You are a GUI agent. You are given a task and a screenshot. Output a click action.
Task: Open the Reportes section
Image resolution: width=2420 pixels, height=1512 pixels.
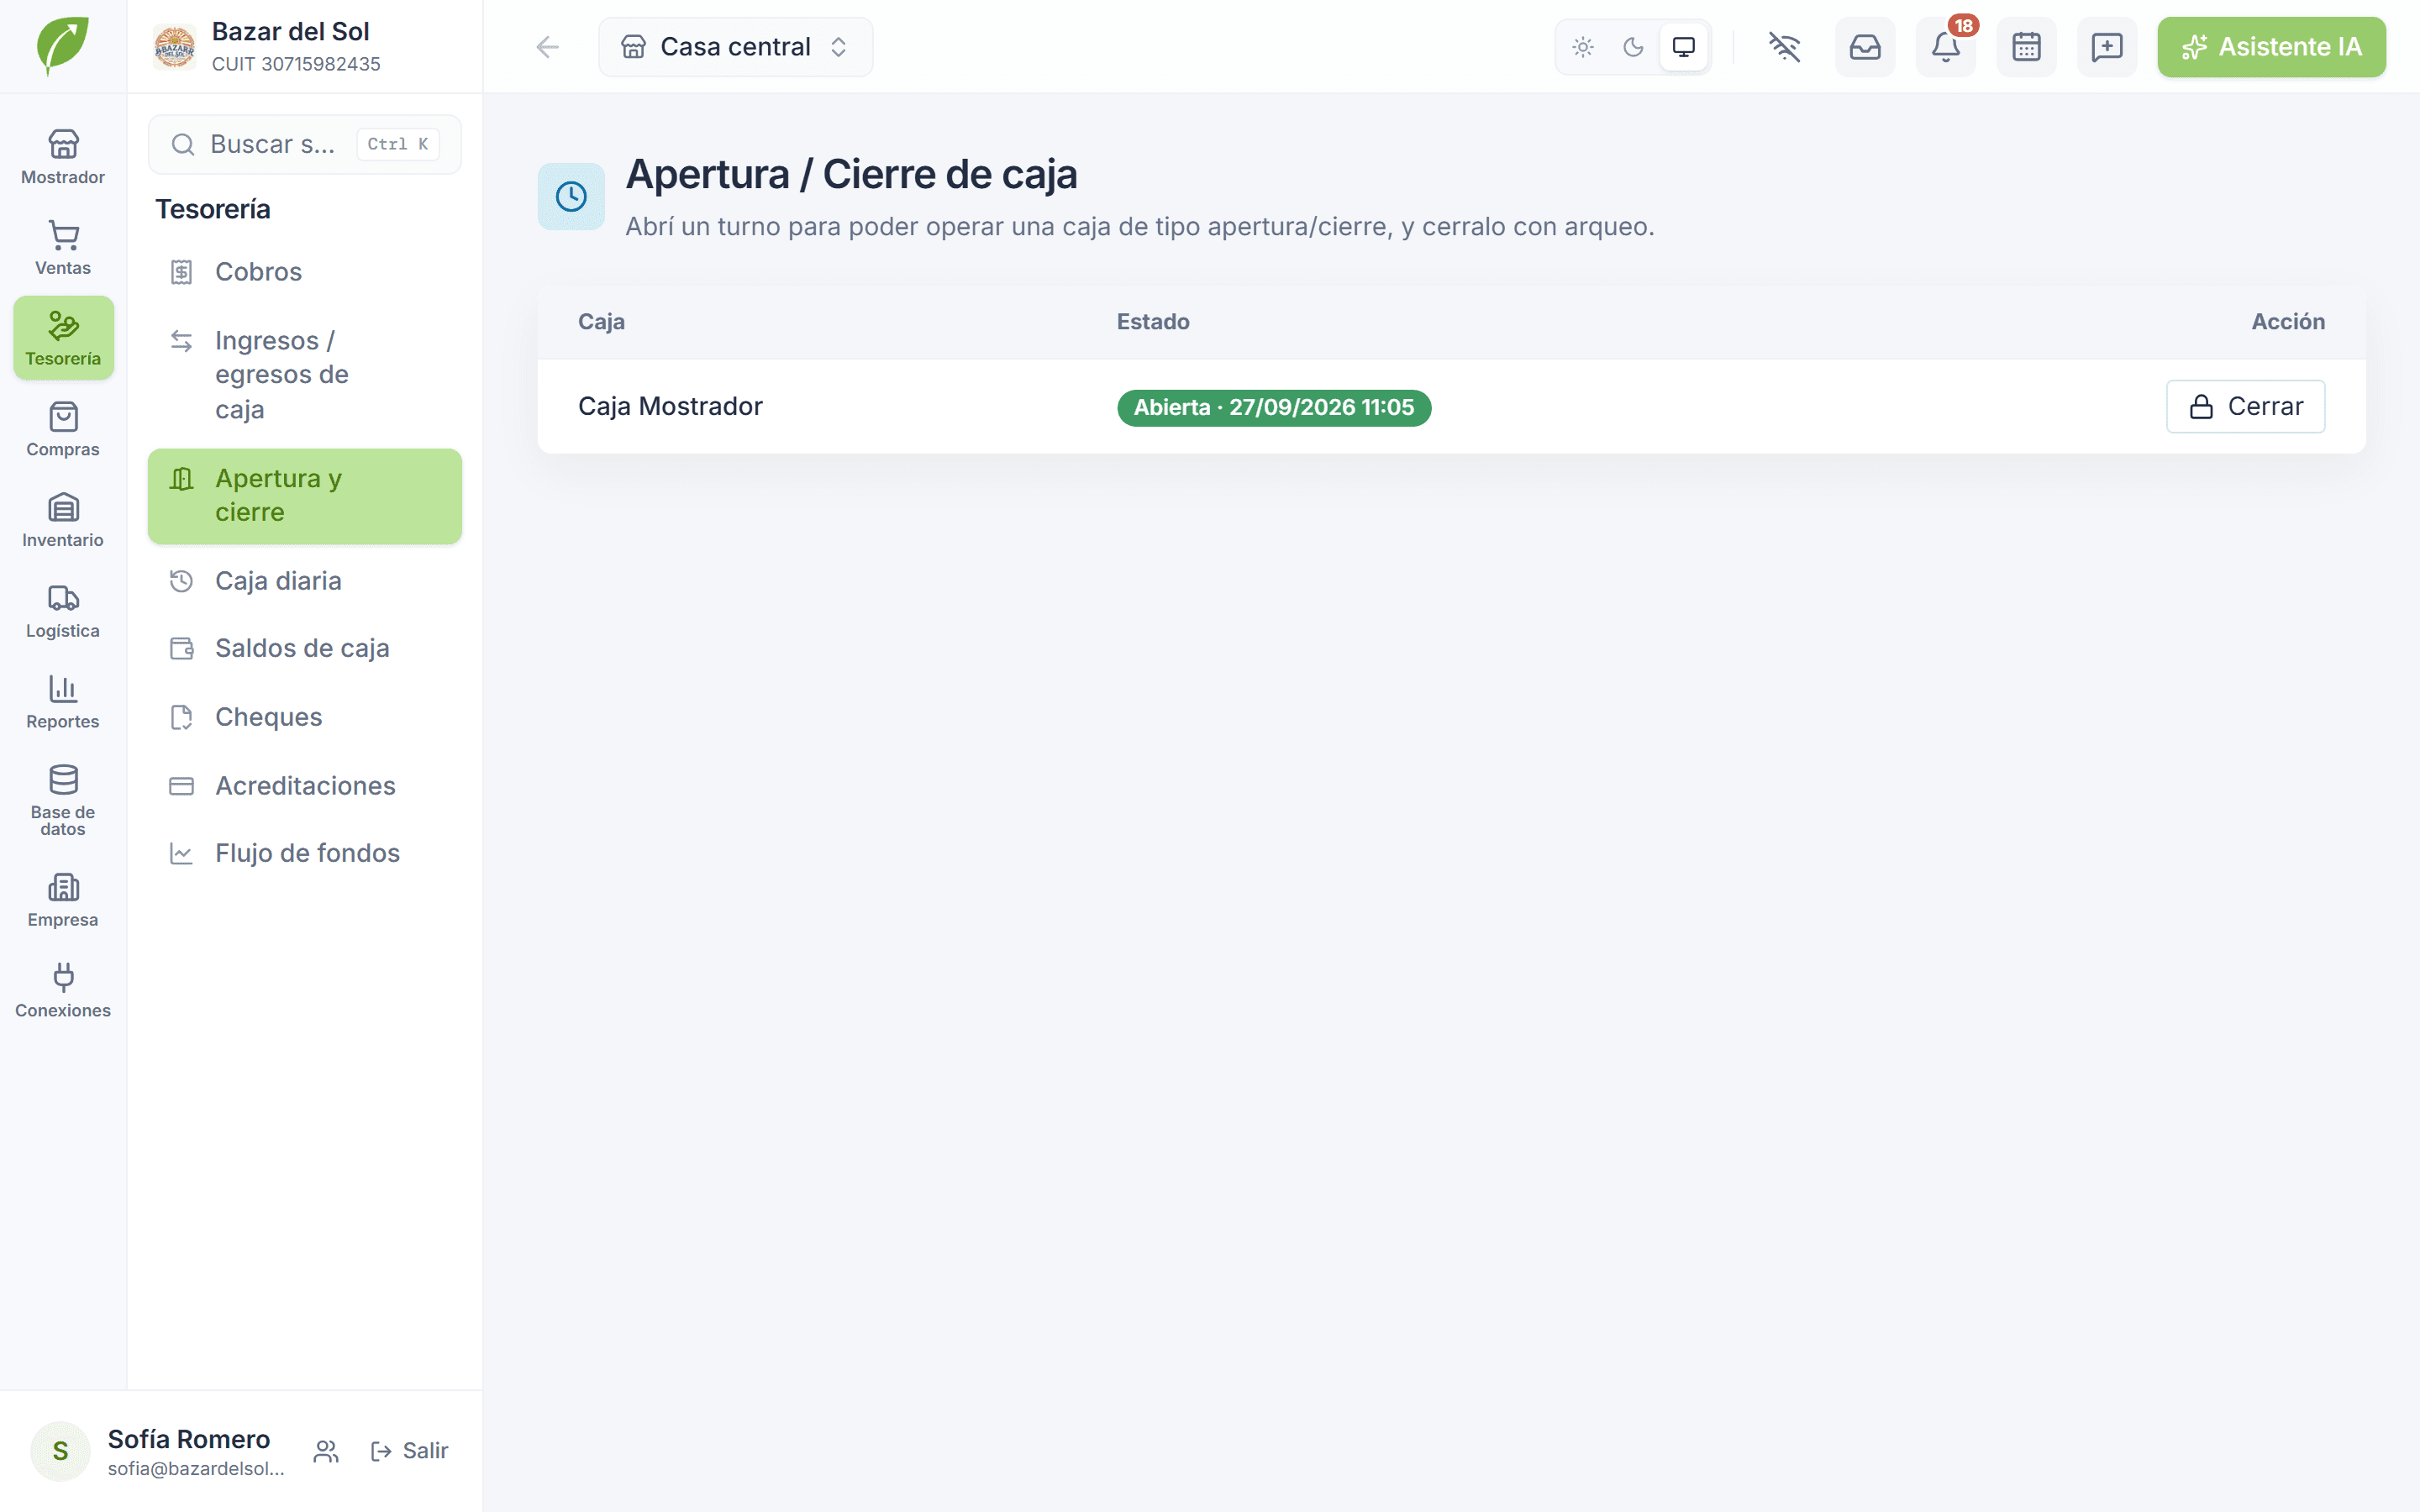[x=63, y=702]
